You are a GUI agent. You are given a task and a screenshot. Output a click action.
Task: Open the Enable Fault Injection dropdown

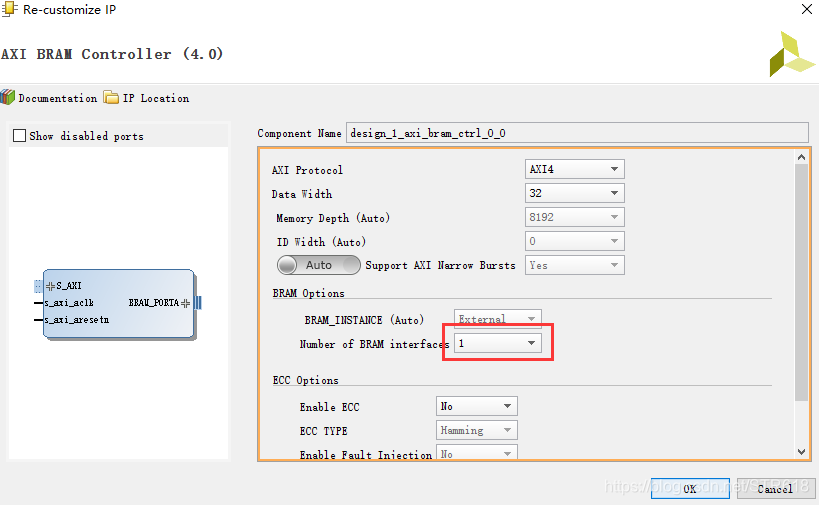477,453
